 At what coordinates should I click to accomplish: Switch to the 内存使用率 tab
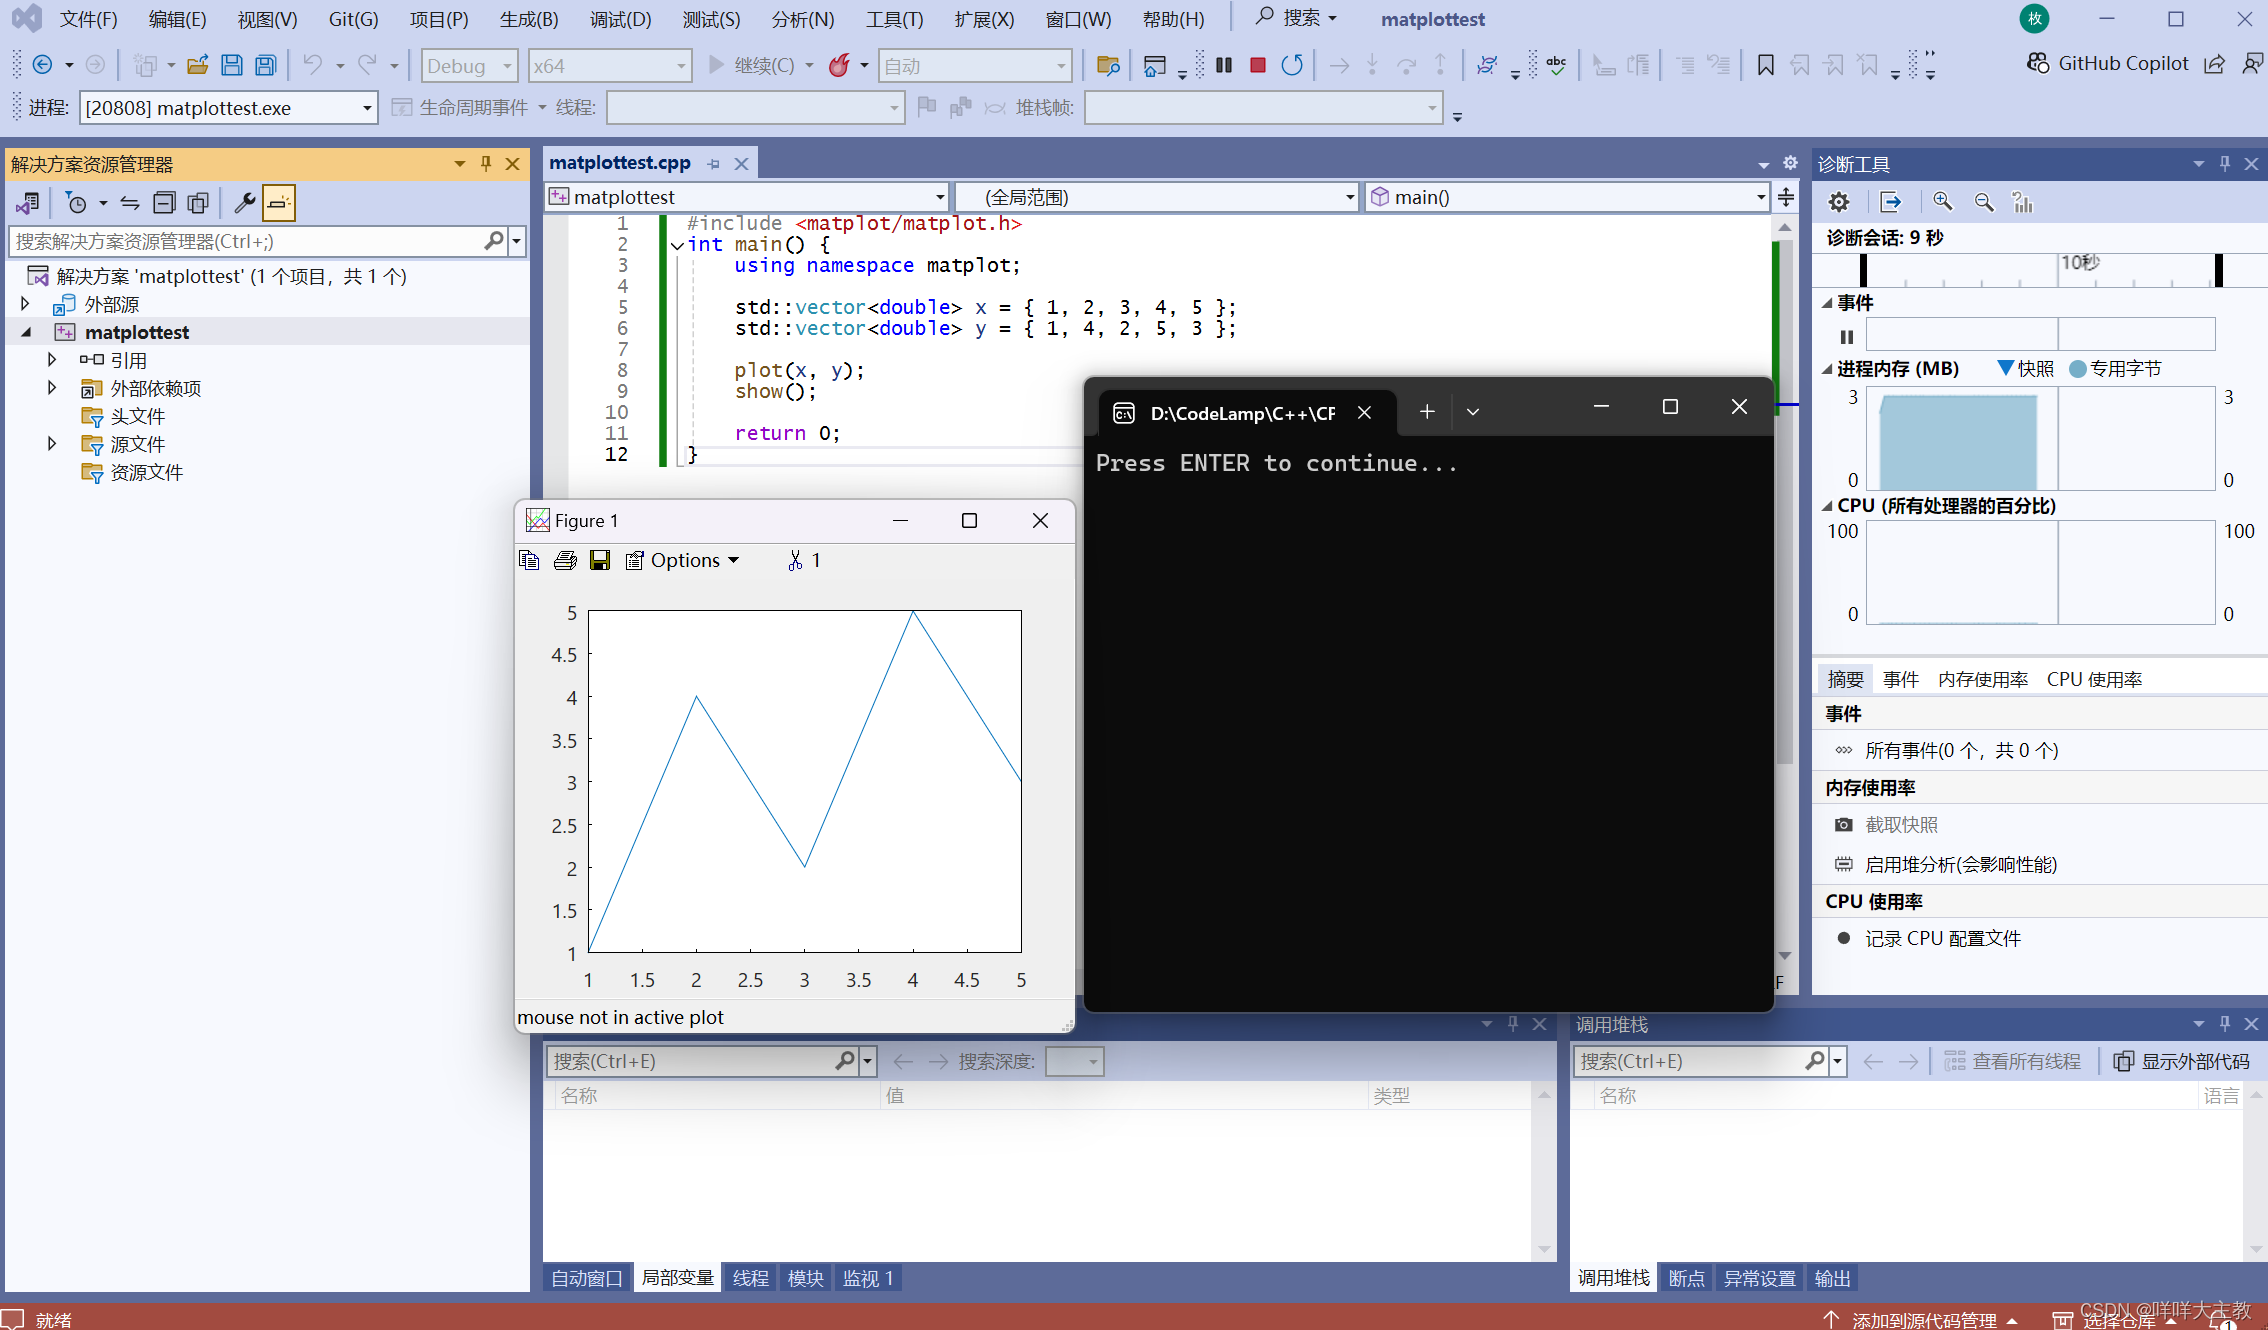point(1982,679)
